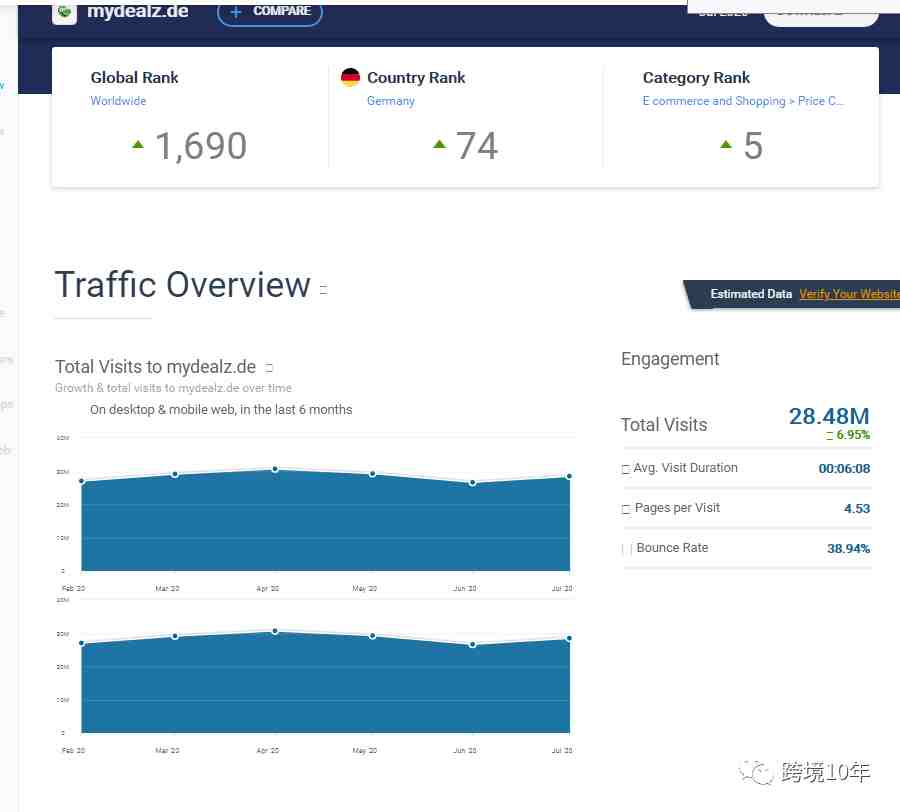This screenshot has height=812, width=900.
Task: Click the desktop & mobile web six-month caption
Action: 221,410
